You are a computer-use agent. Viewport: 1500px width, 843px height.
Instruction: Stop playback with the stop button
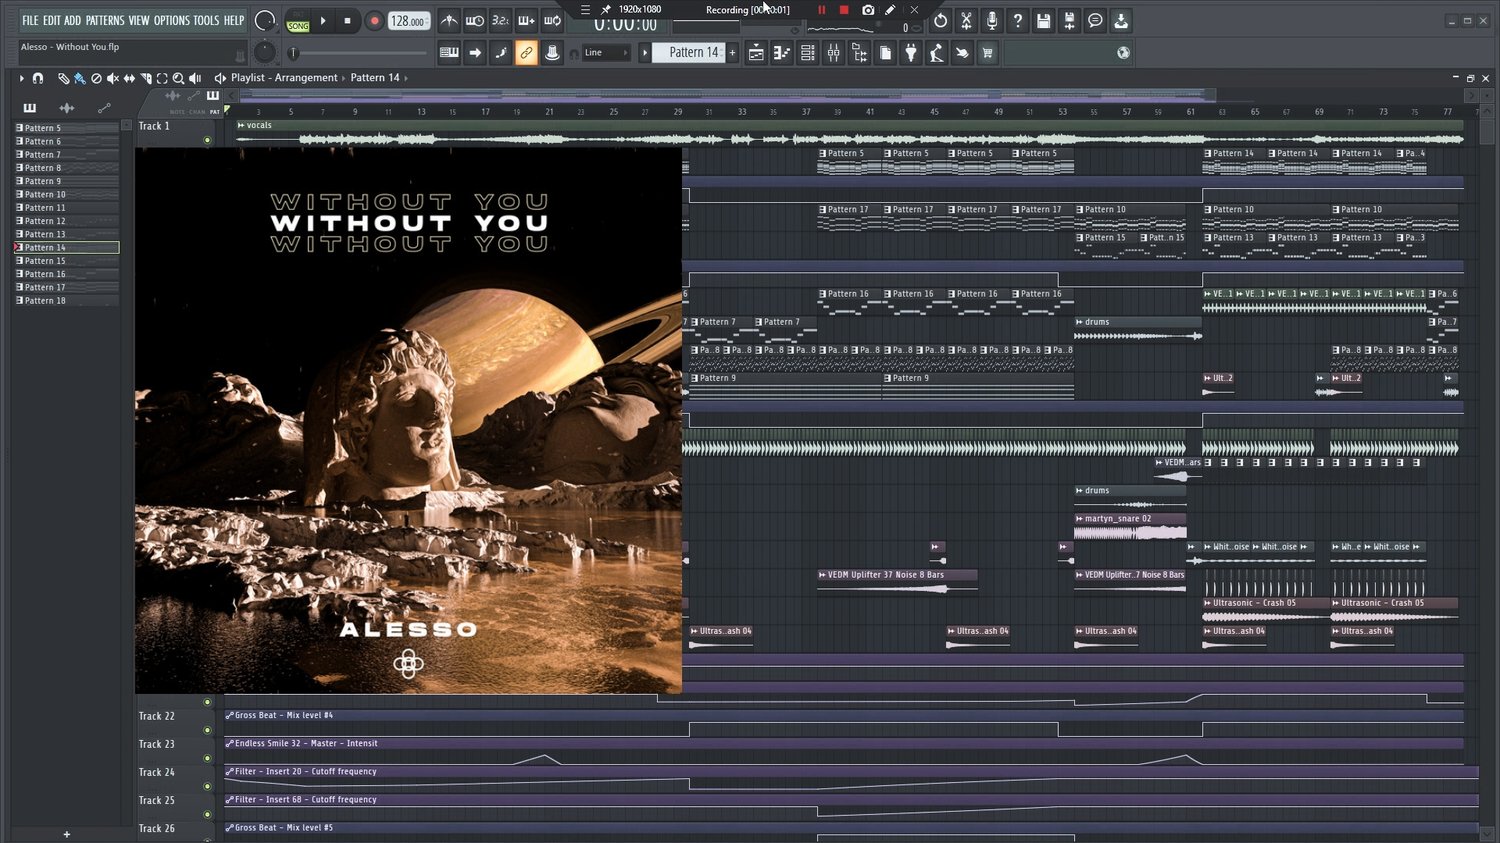[347, 20]
